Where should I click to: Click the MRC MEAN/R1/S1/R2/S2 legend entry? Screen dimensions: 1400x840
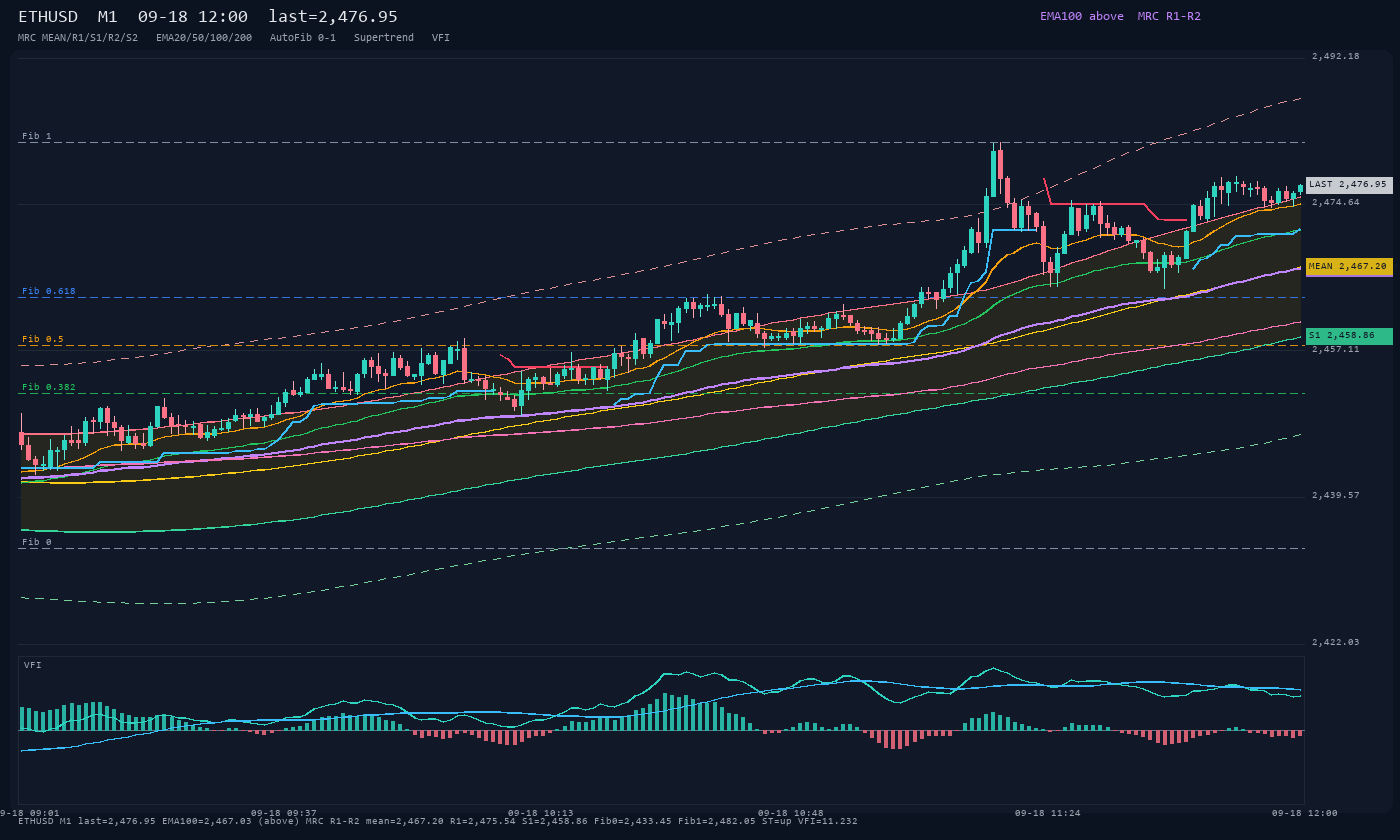click(x=78, y=37)
